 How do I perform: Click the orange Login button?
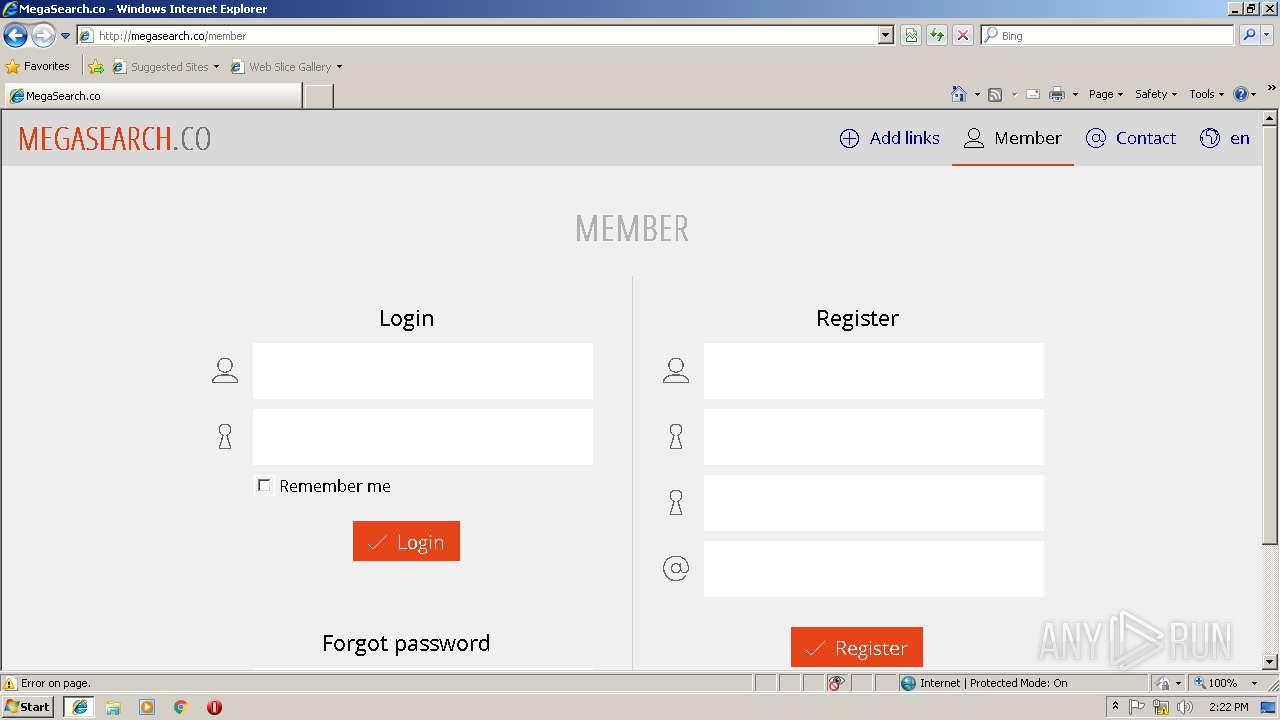406,541
